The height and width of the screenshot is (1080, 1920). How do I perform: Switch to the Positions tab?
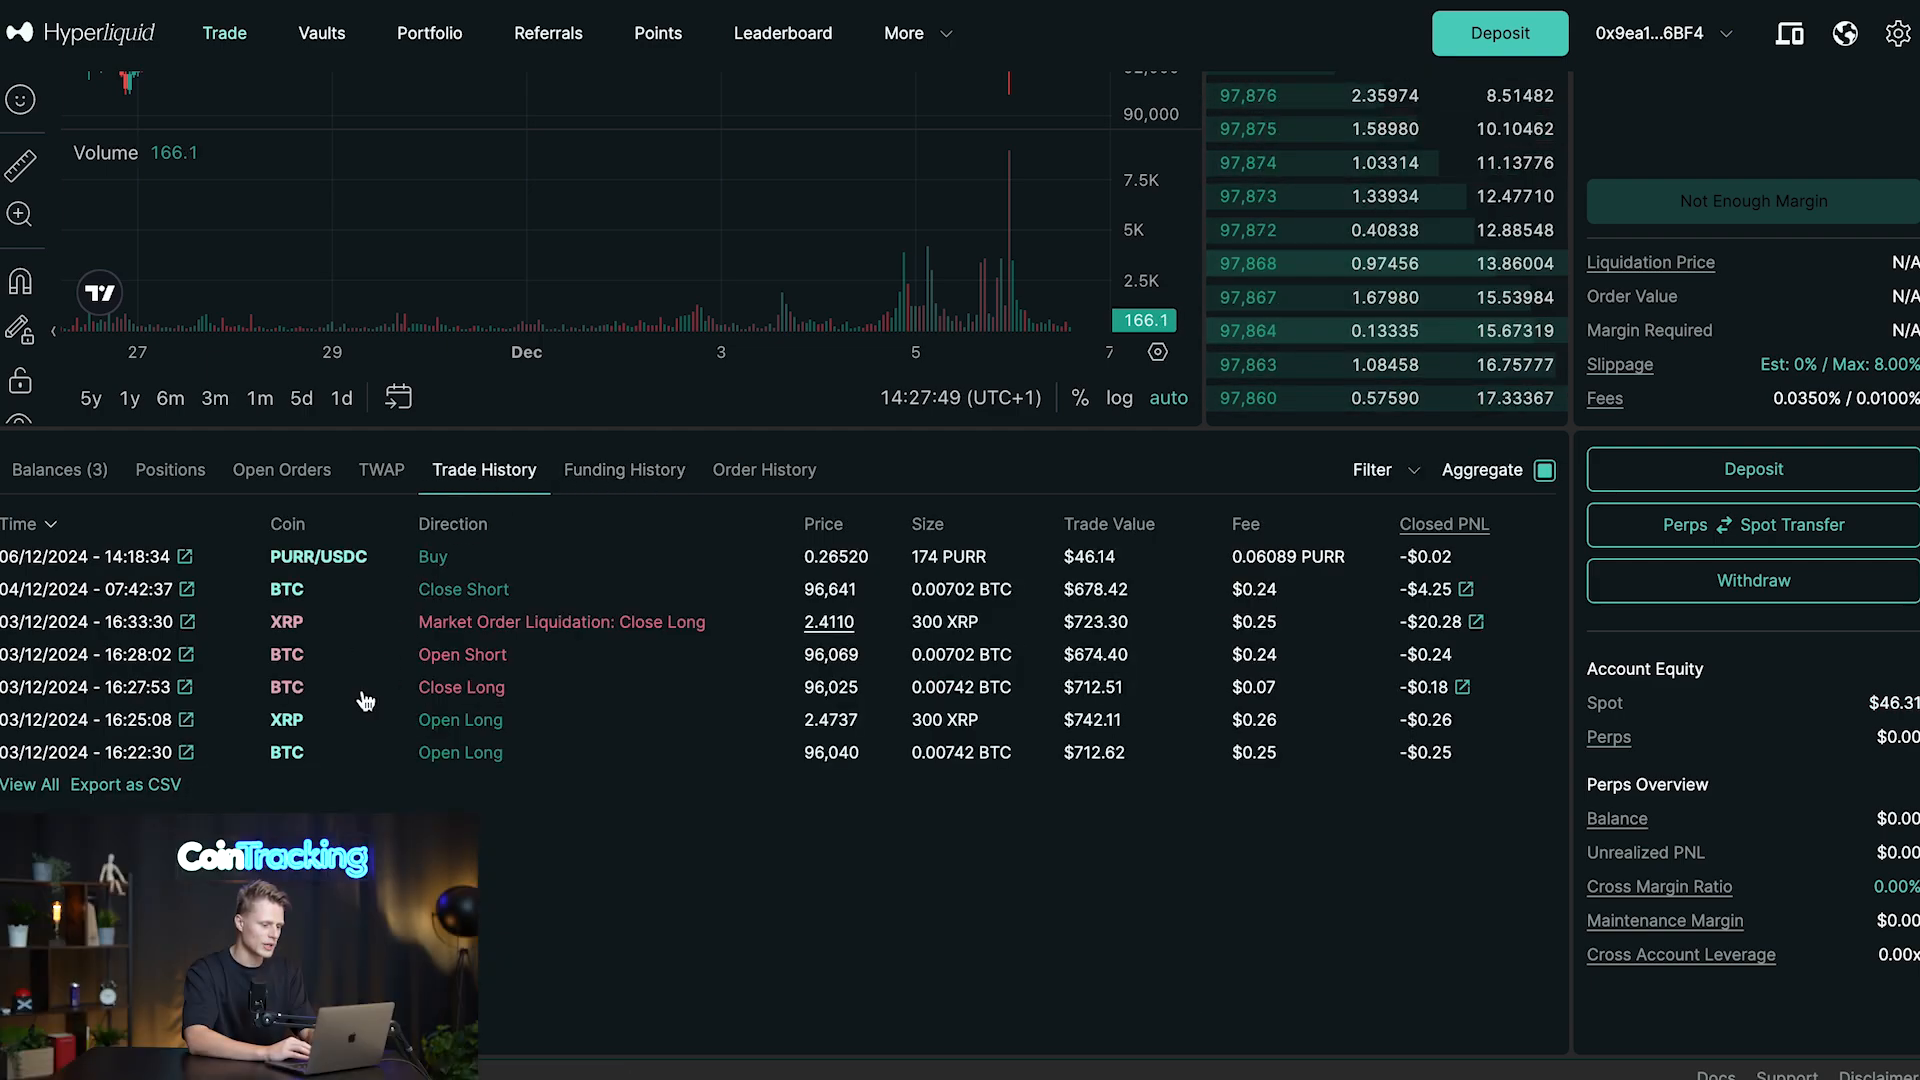point(170,470)
